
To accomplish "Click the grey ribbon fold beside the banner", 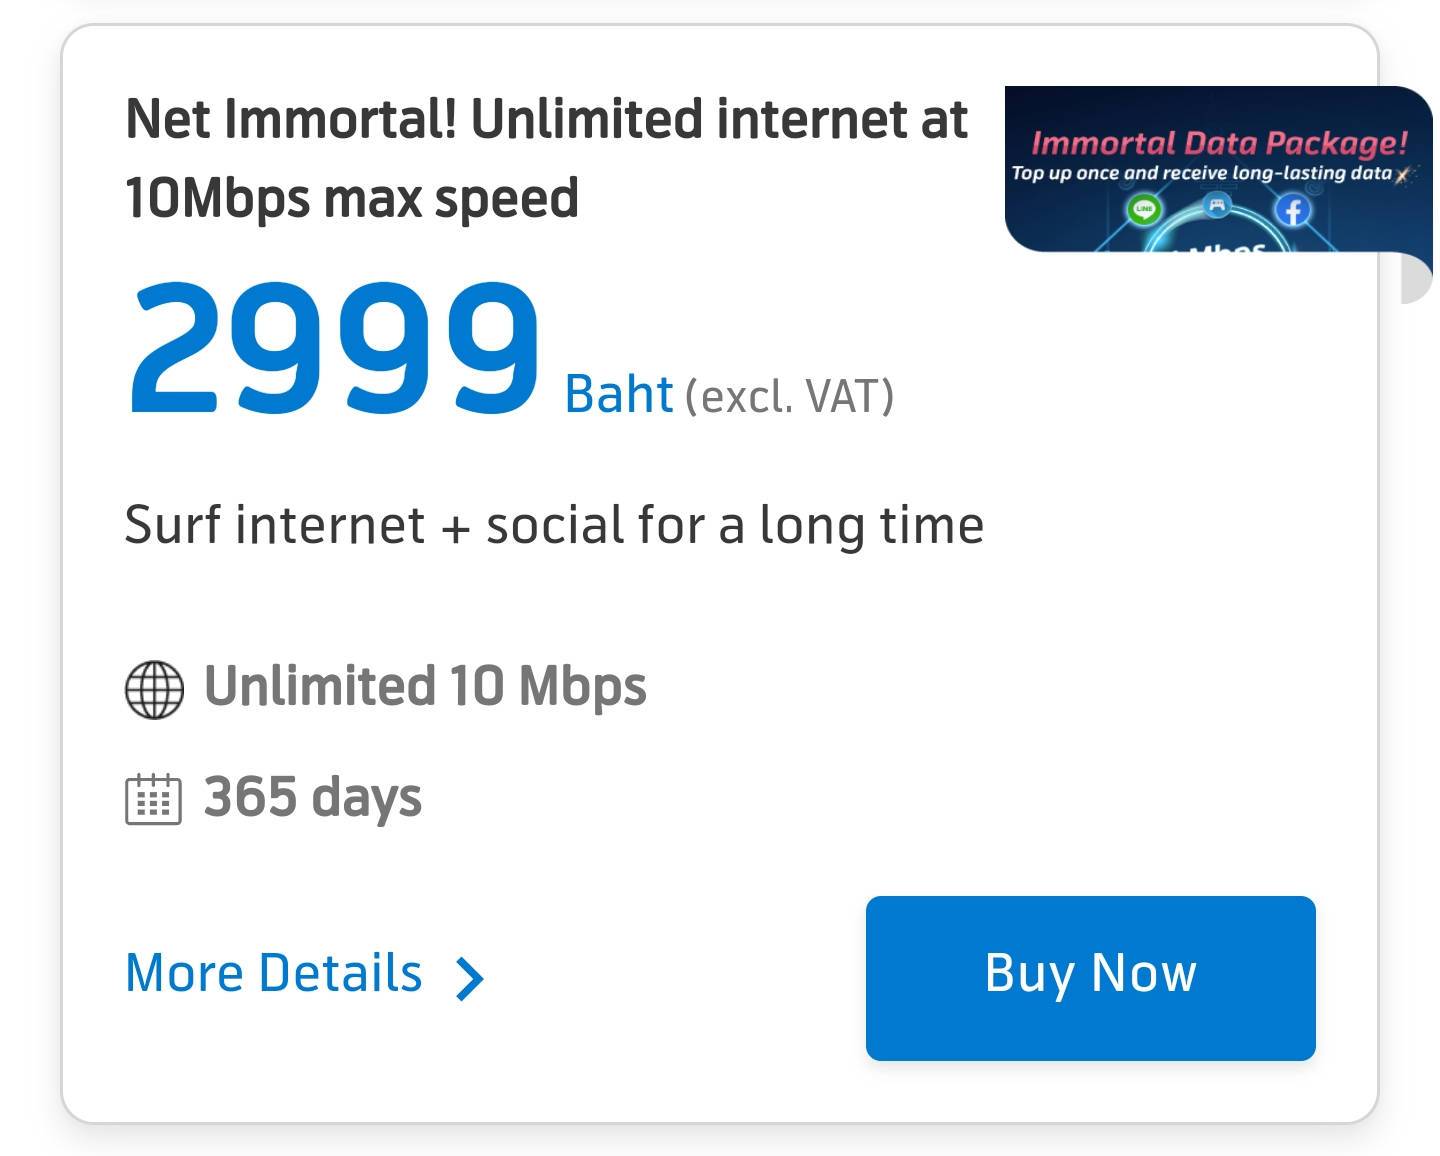I will coord(1418,279).
